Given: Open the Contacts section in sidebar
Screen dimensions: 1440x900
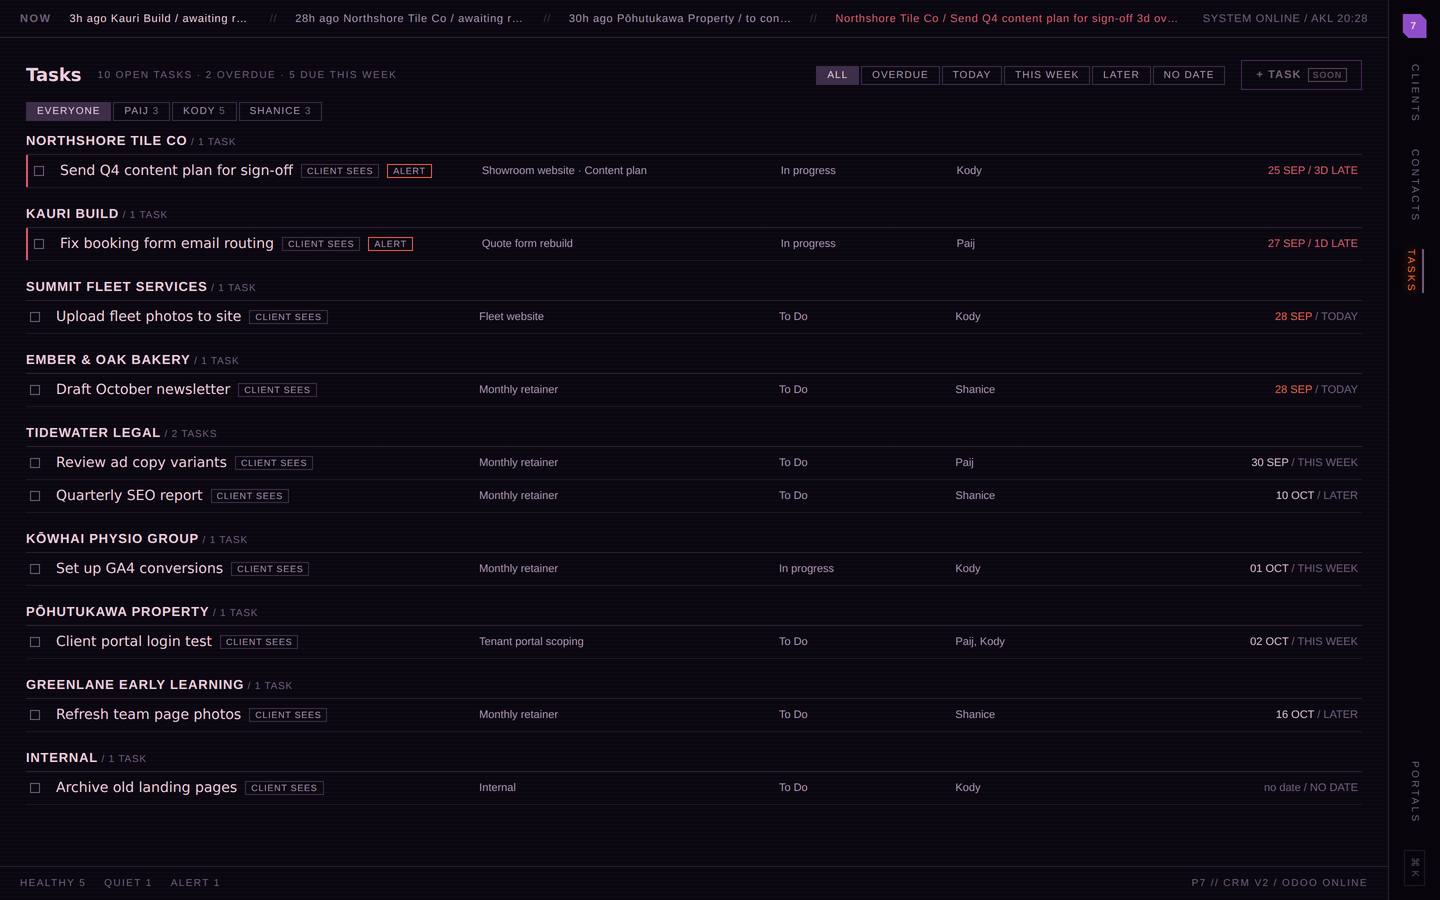Looking at the screenshot, I should pos(1415,185).
